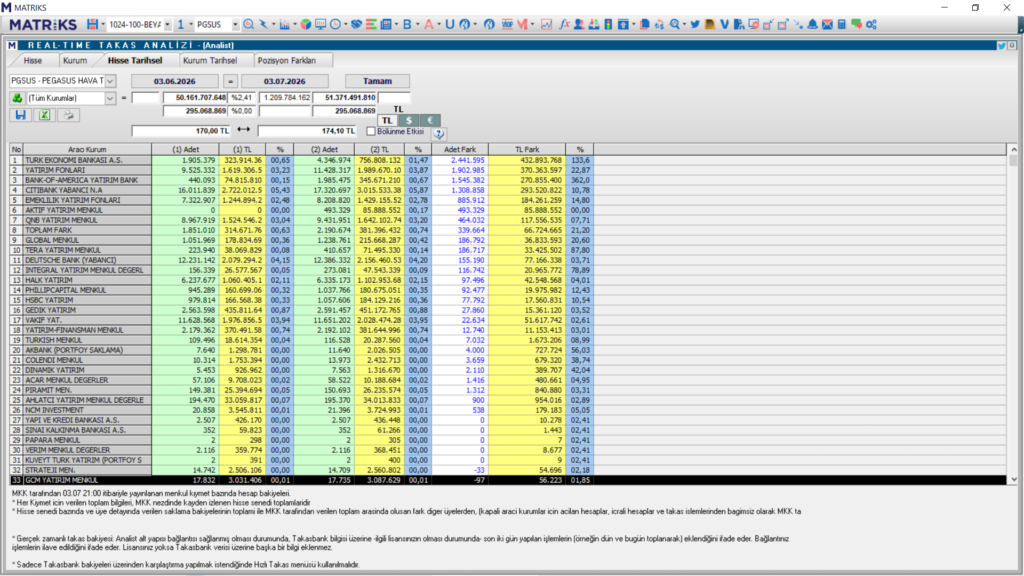Select the TURK EKONOMI BANKASI A.S. row
Viewport: 1024px width, 576px height.
(x=508, y=160)
